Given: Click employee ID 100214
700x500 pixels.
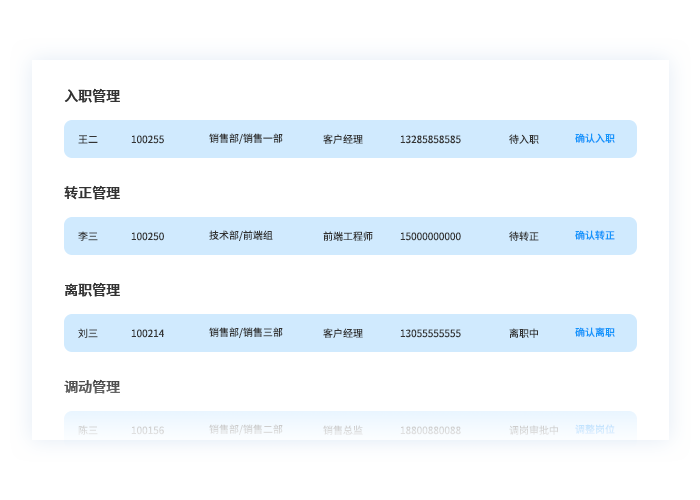Looking at the screenshot, I should pyautogui.click(x=147, y=333).
